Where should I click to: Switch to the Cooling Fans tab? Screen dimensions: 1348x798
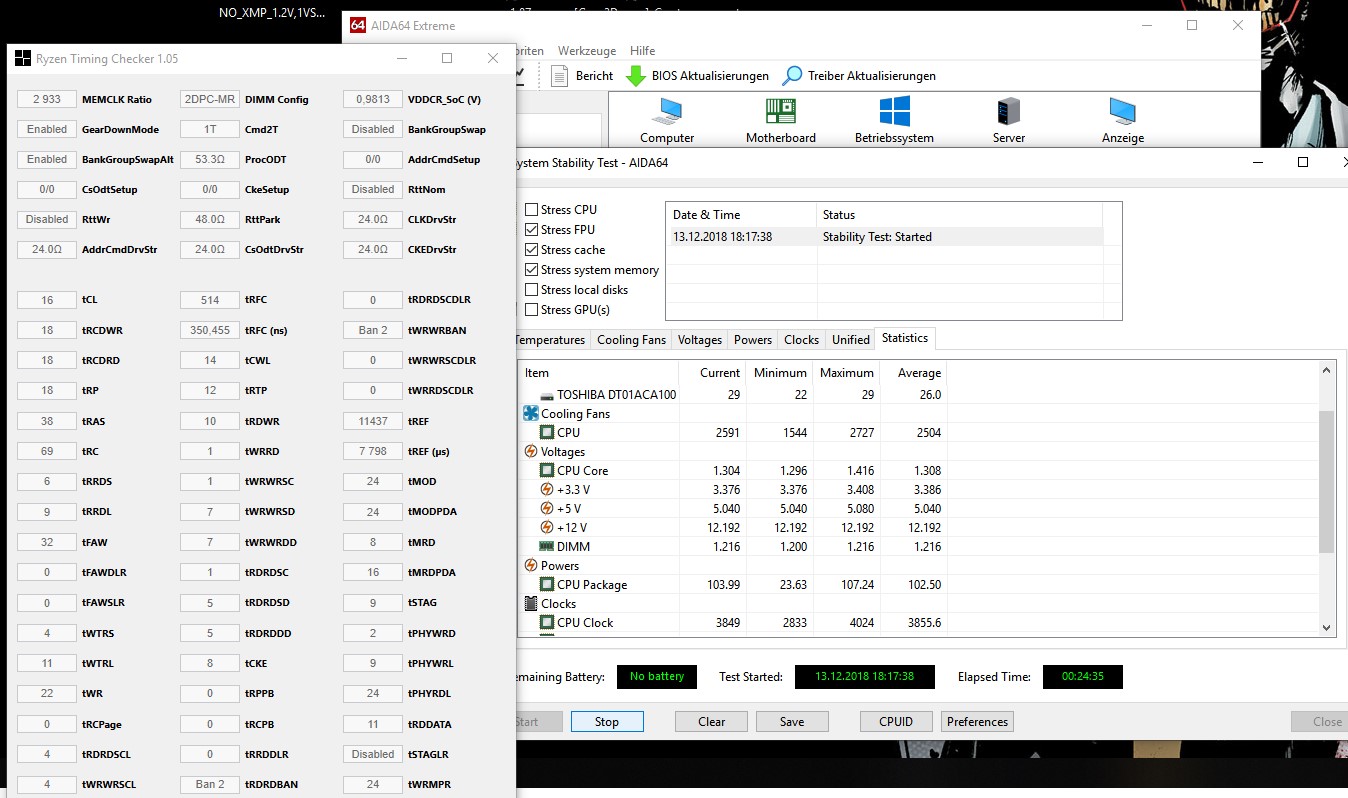[631, 340]
